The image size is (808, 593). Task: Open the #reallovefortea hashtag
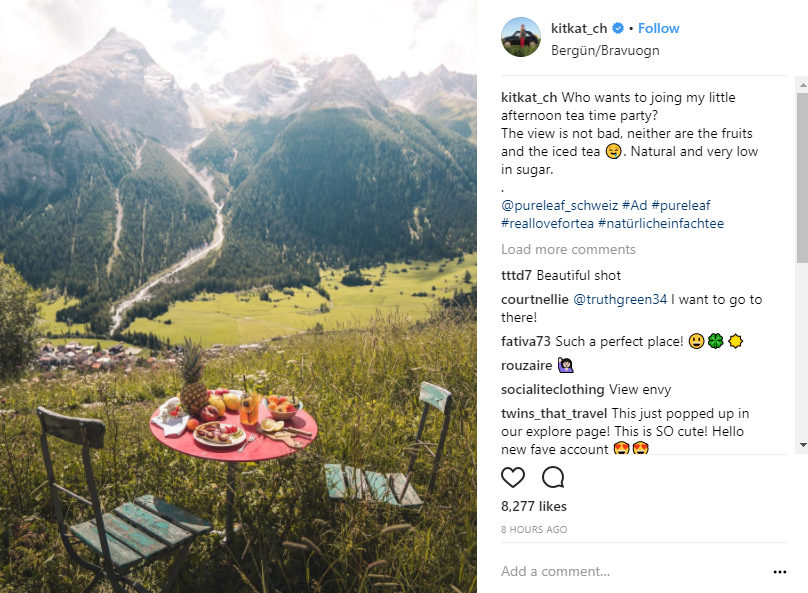(x=547, y=224)
